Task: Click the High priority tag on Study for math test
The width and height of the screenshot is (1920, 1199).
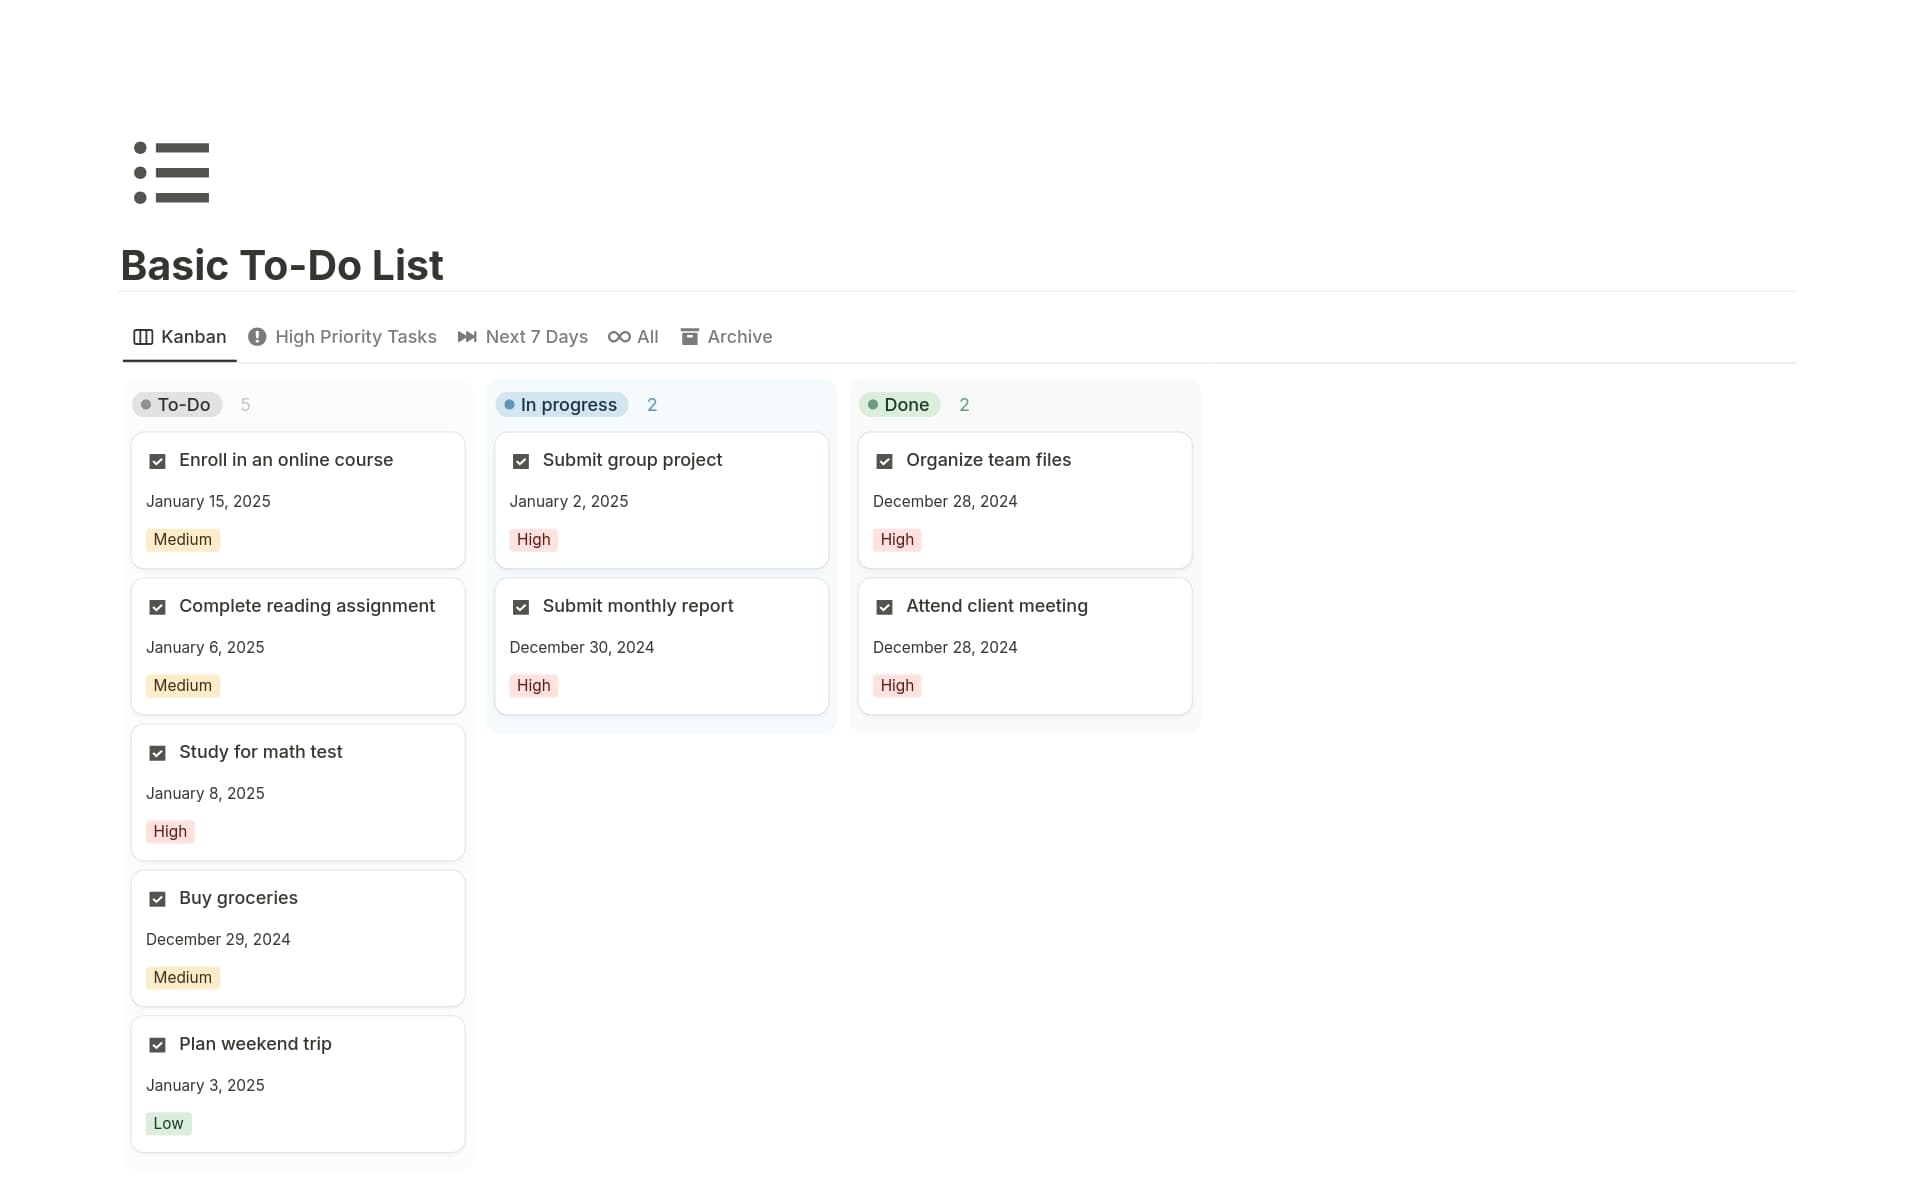Action: pos(170,831)
